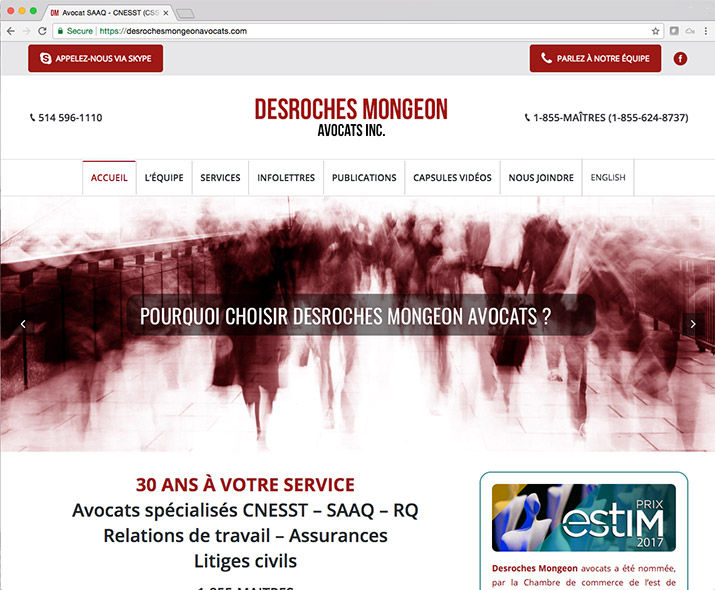
Task: Click the address bar URL field
Action: (350, 31)
